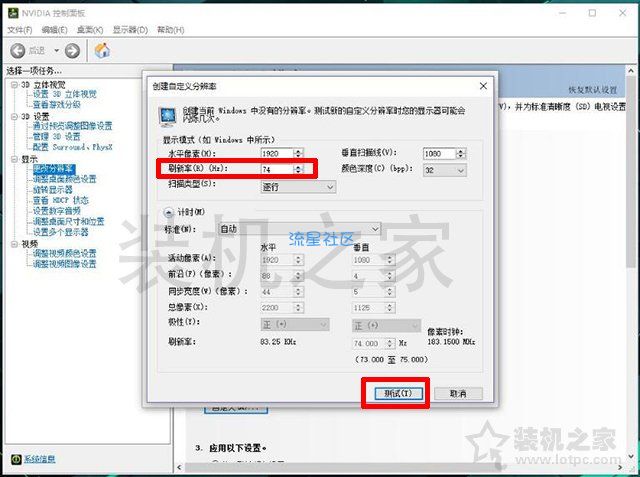Open the 帮助(H) menu

[x=171, y=30]
